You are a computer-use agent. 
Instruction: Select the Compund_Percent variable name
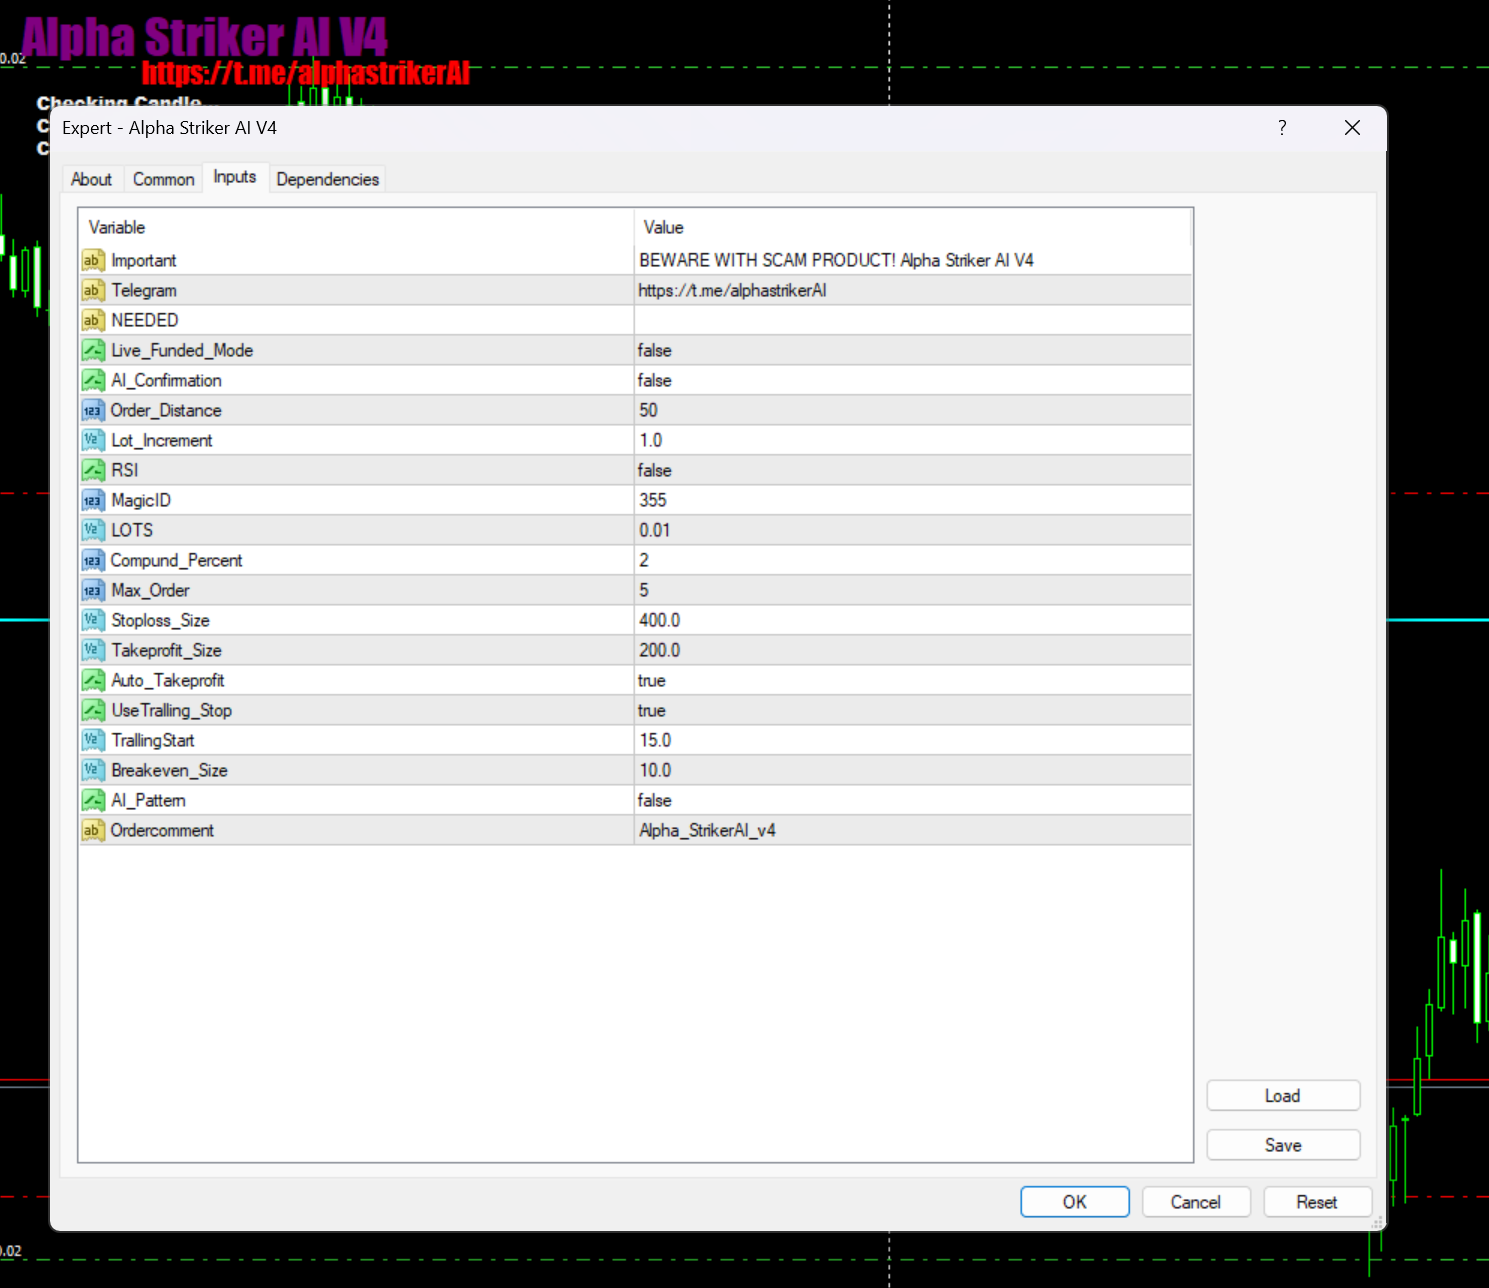click(176, 560)
